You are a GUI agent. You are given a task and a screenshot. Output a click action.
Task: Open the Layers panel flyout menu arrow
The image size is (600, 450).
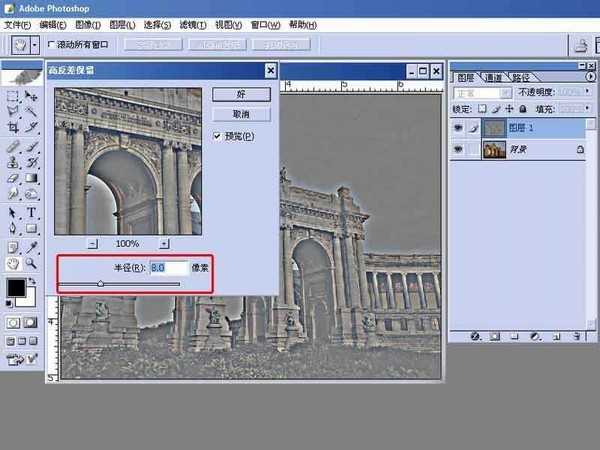click(x=588, y=77)
